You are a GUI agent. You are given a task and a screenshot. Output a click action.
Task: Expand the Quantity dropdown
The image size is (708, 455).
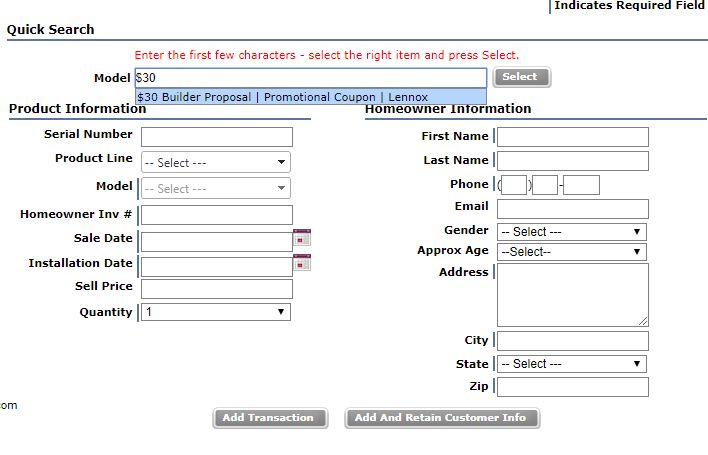point(216,312)
